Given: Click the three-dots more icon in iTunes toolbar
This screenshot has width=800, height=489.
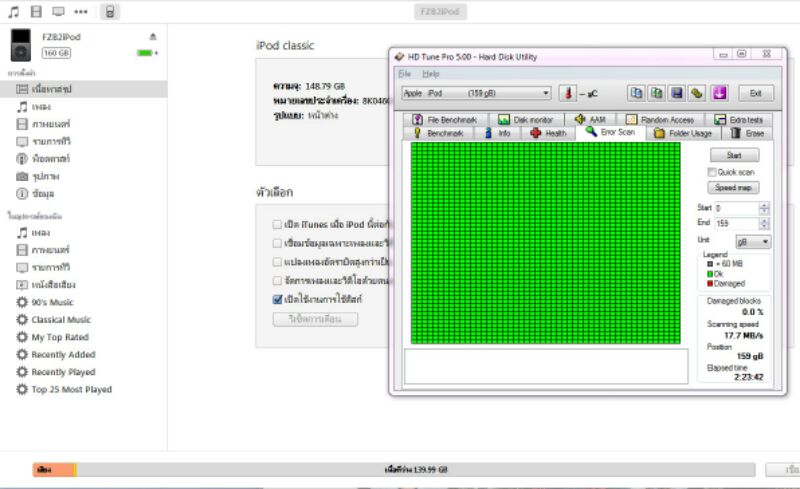Looking at the screenshot, I should pyautogui.click(x=81, y=12).
